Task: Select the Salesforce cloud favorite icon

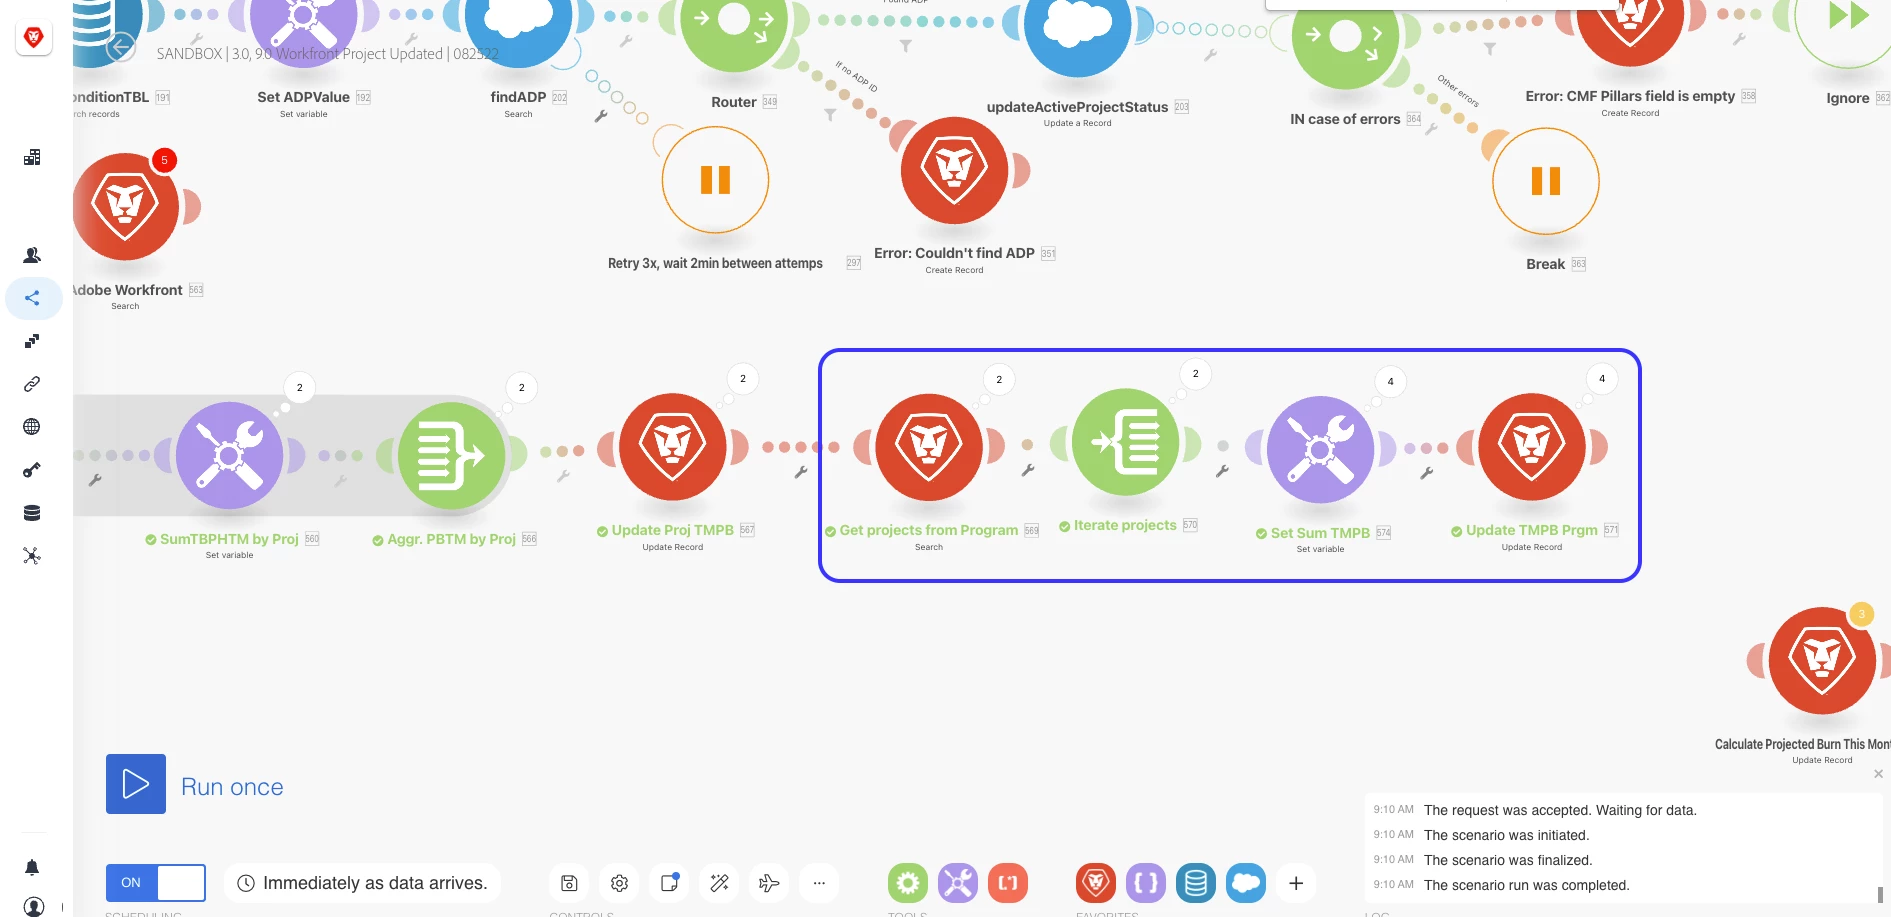Action: [x=1246, y=883]
